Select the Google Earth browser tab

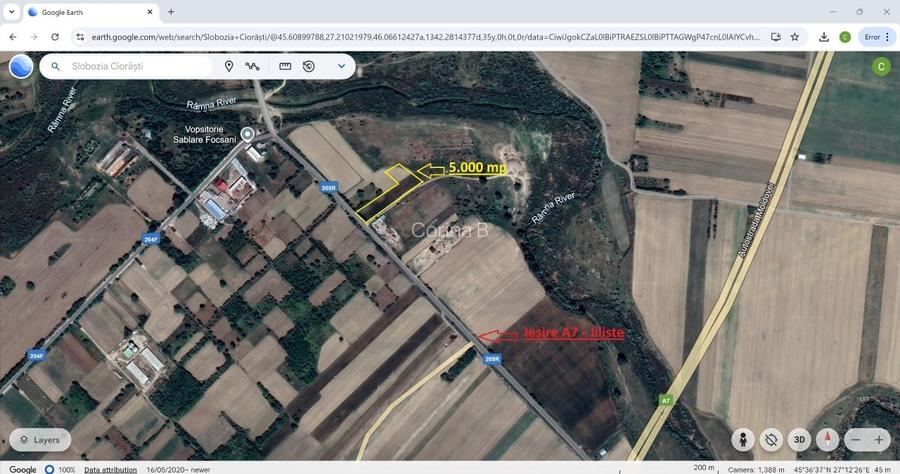[x=88, y=12]
